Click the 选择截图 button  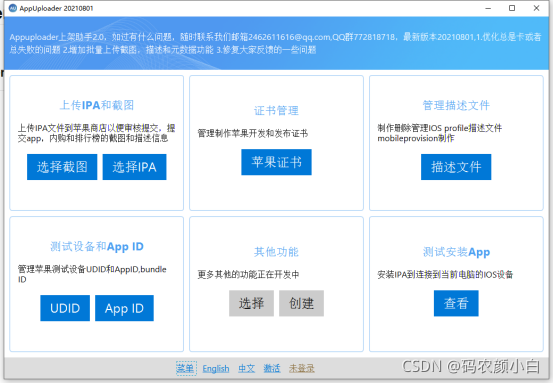[62, 167]
